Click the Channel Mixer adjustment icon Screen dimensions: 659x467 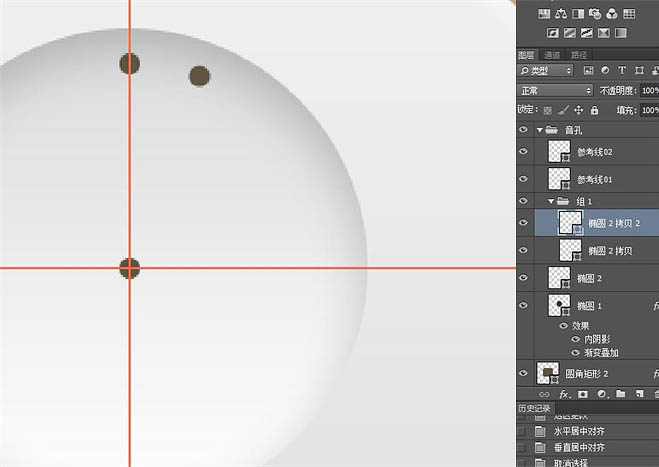tap(611, 14)
